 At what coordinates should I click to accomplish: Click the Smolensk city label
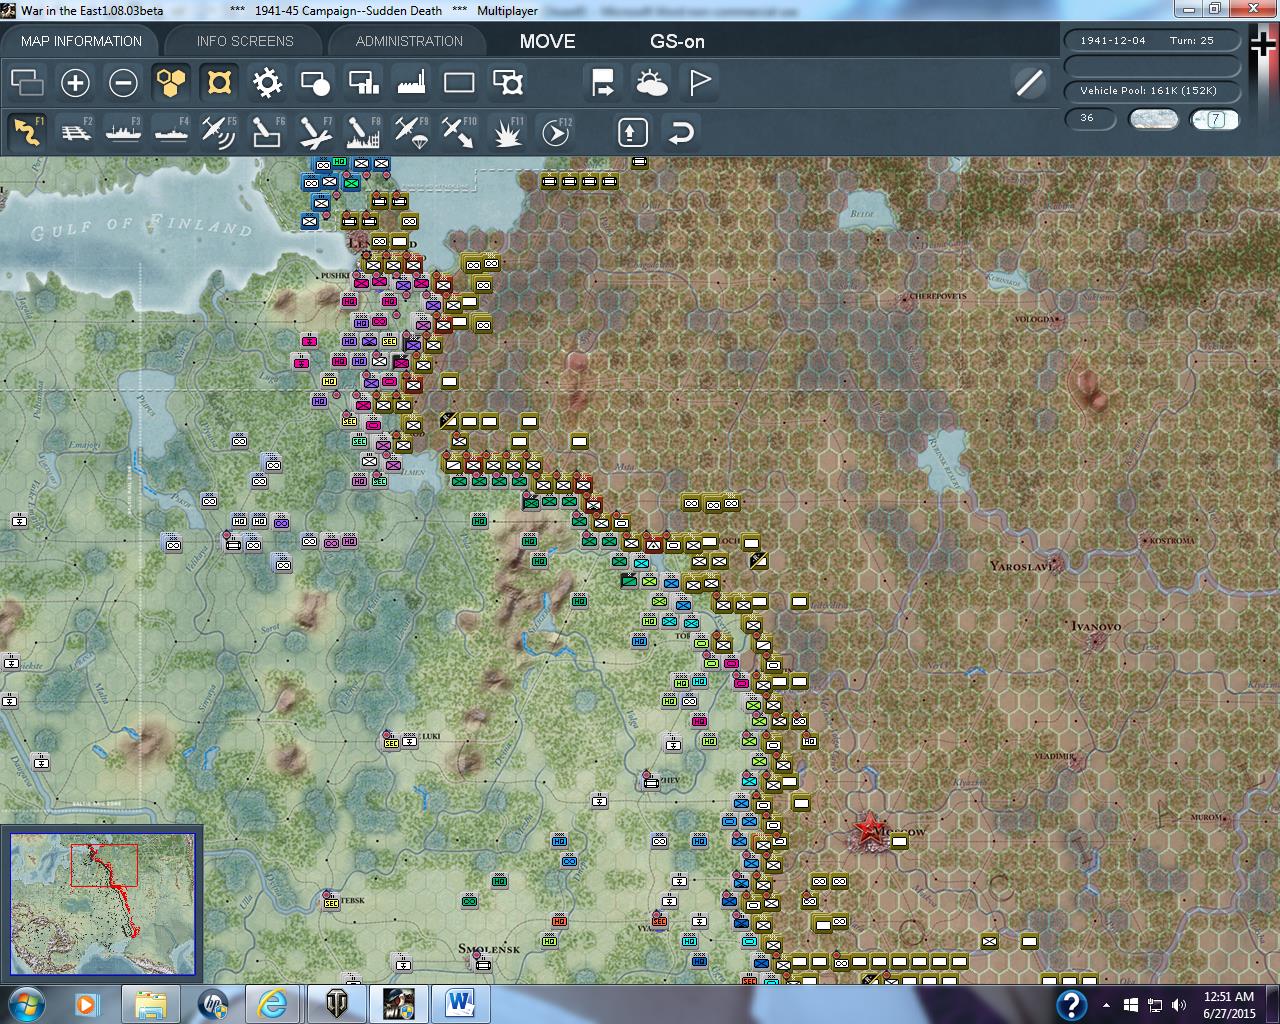(x=489, y=948)
